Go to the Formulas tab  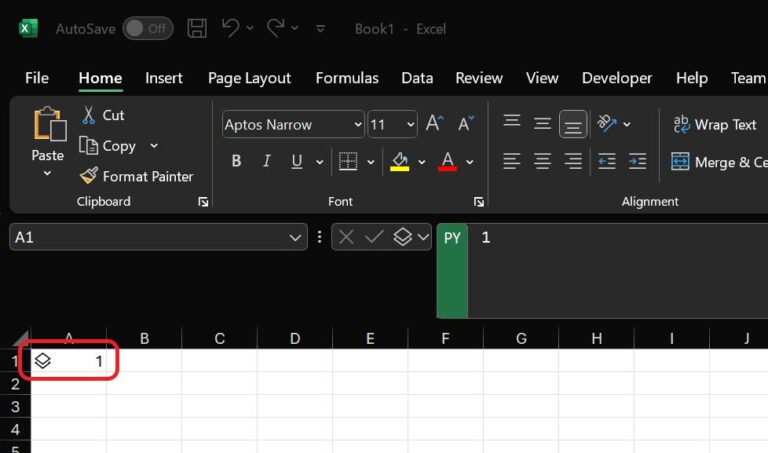click(347, 78)
